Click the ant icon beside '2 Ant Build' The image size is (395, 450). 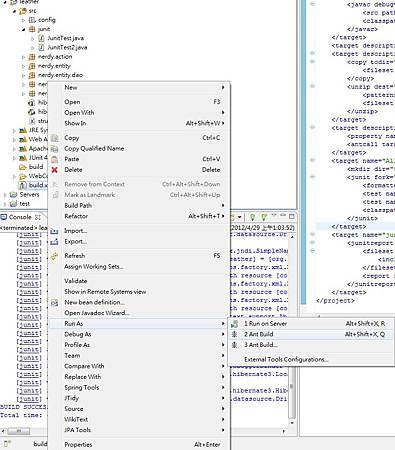tap(235, 334)
